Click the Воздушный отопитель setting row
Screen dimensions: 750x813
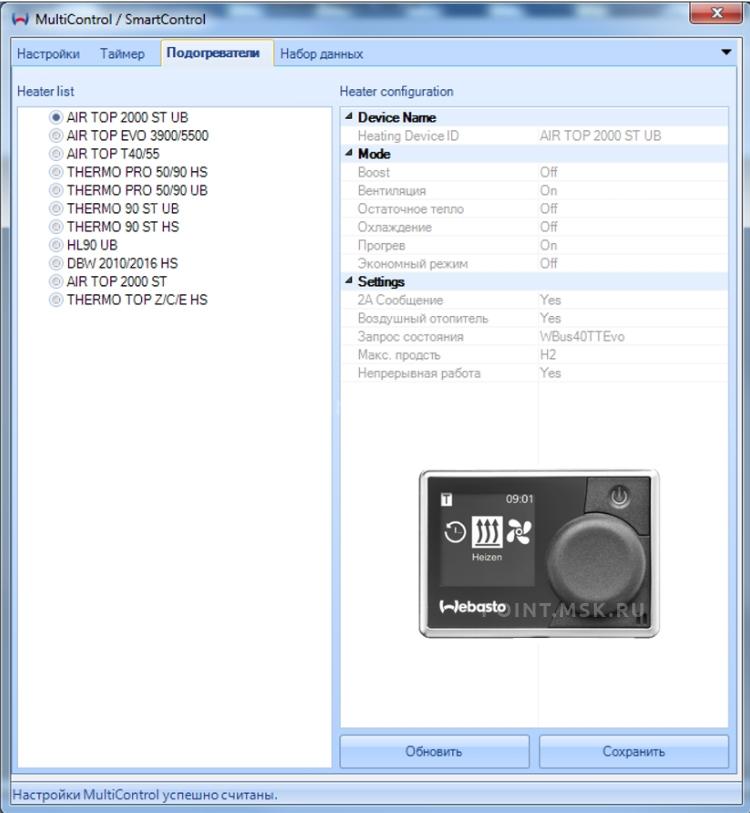point(534,318)
